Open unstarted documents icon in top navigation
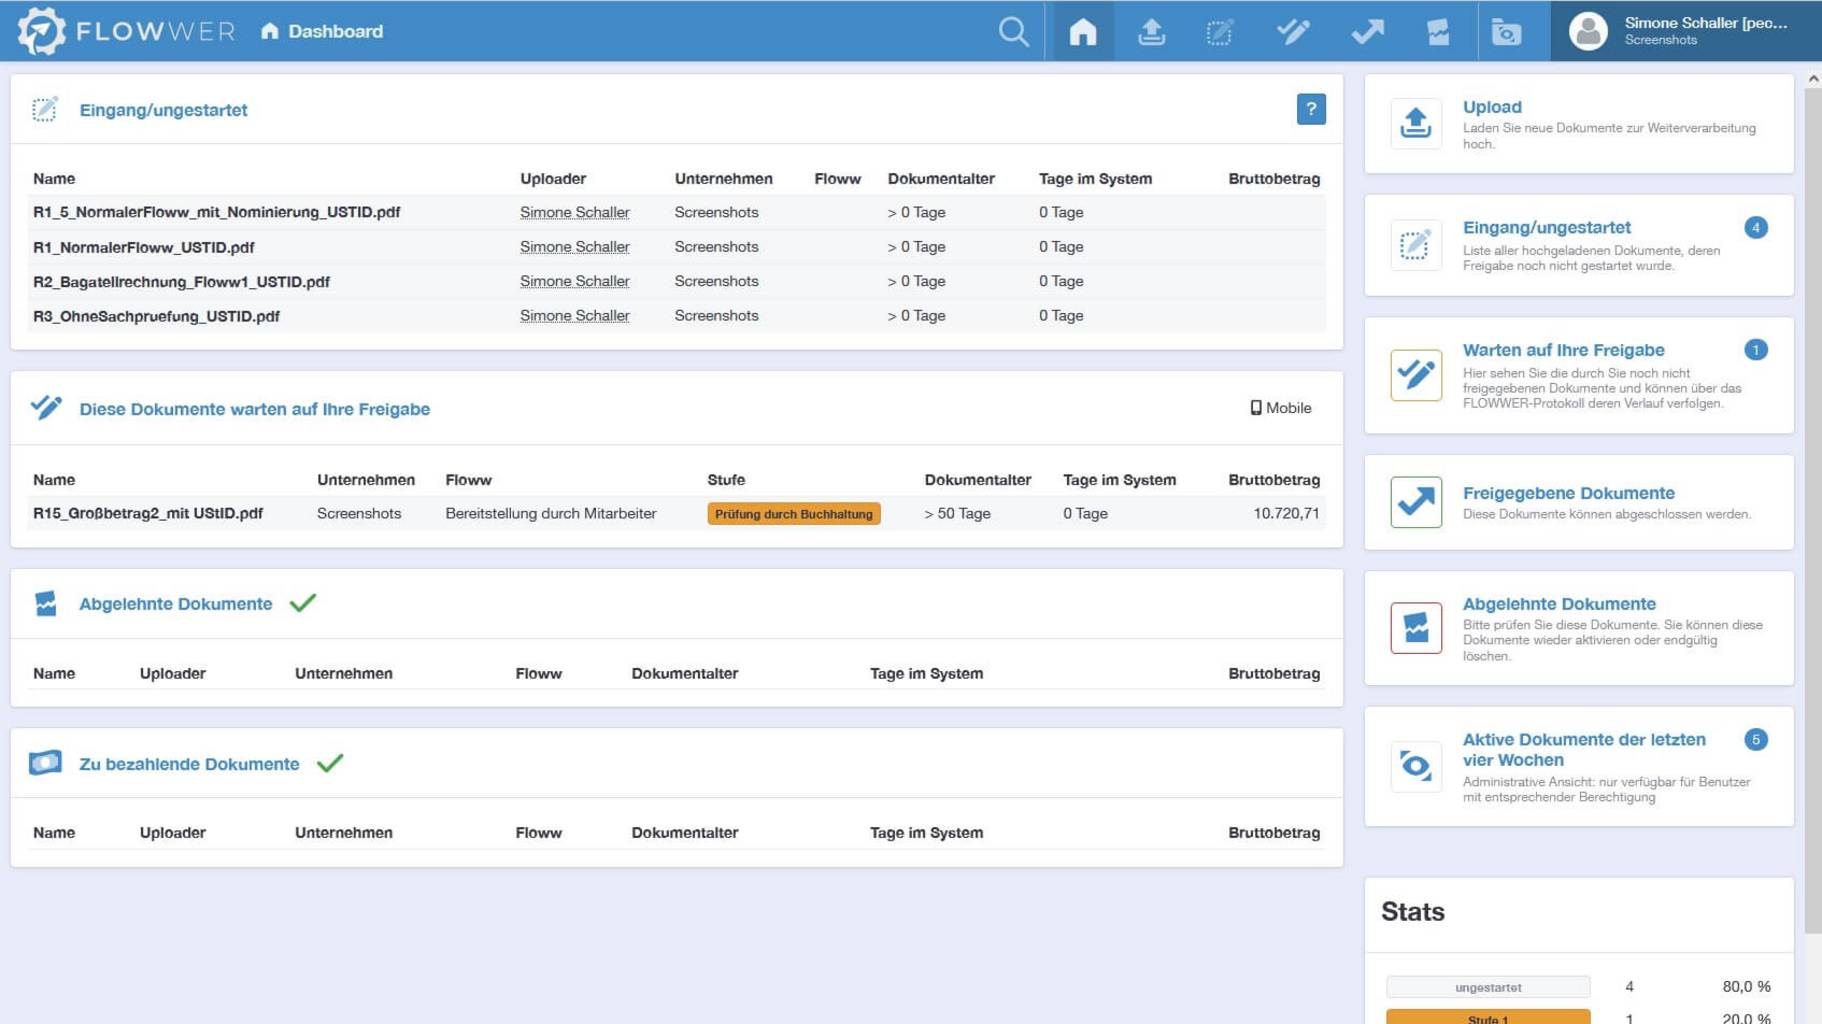1822x1024 pixels. [x=1219, y=32]
